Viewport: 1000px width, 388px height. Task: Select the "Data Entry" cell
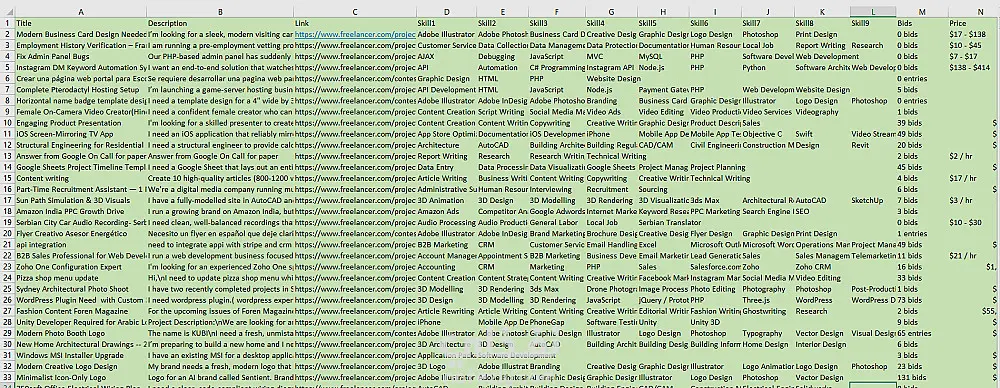click(x=446, y=168)
